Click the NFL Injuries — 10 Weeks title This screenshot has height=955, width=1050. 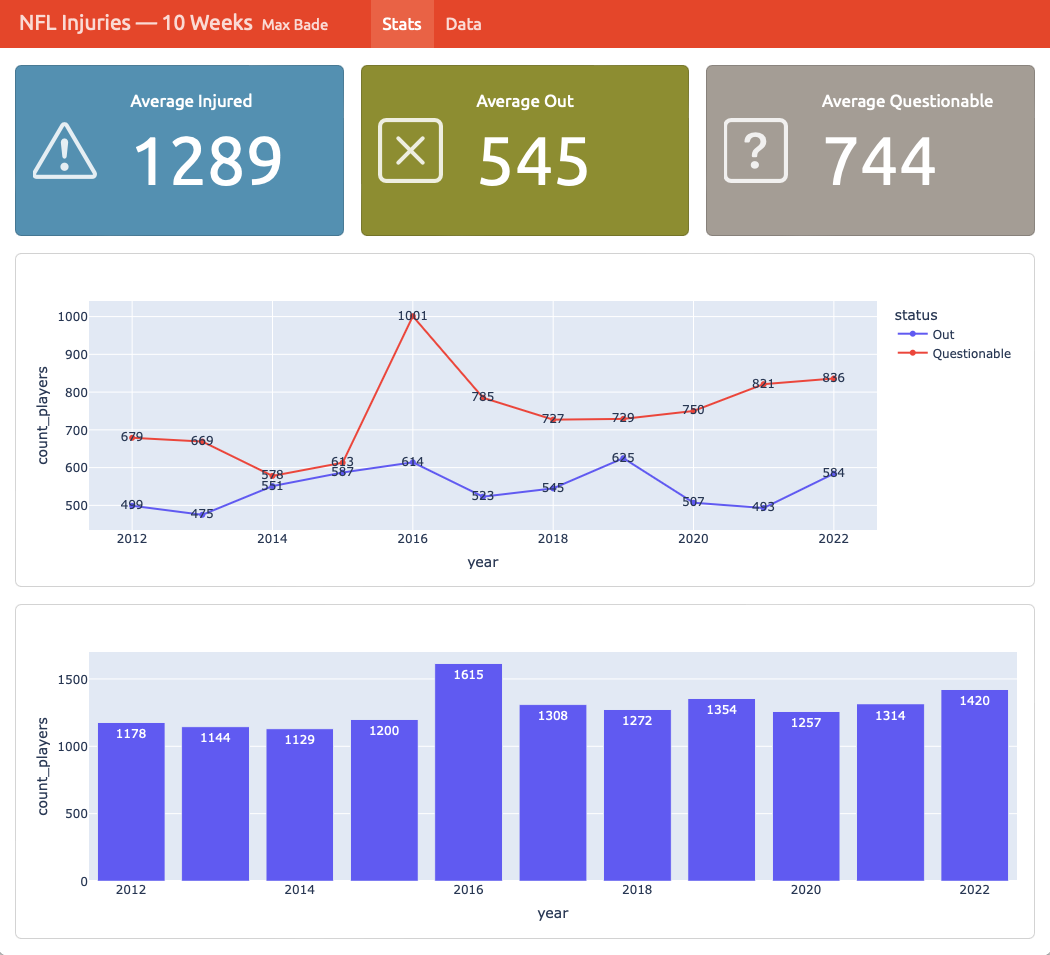(136, 23)
